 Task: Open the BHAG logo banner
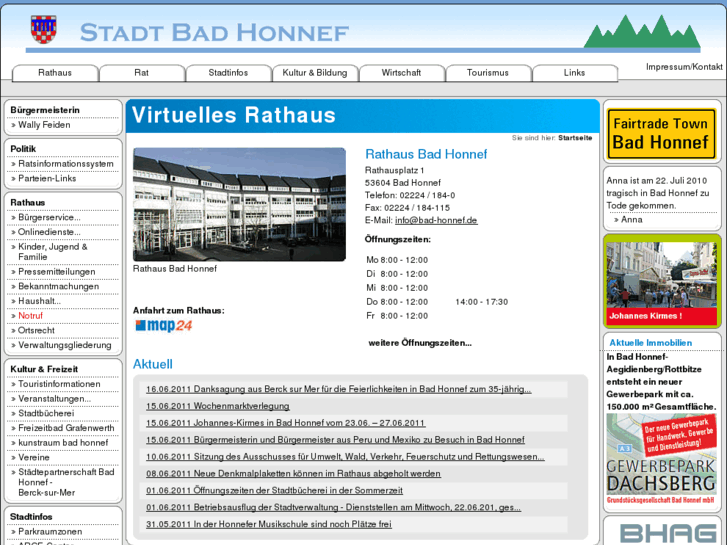(x=668, y=533)
